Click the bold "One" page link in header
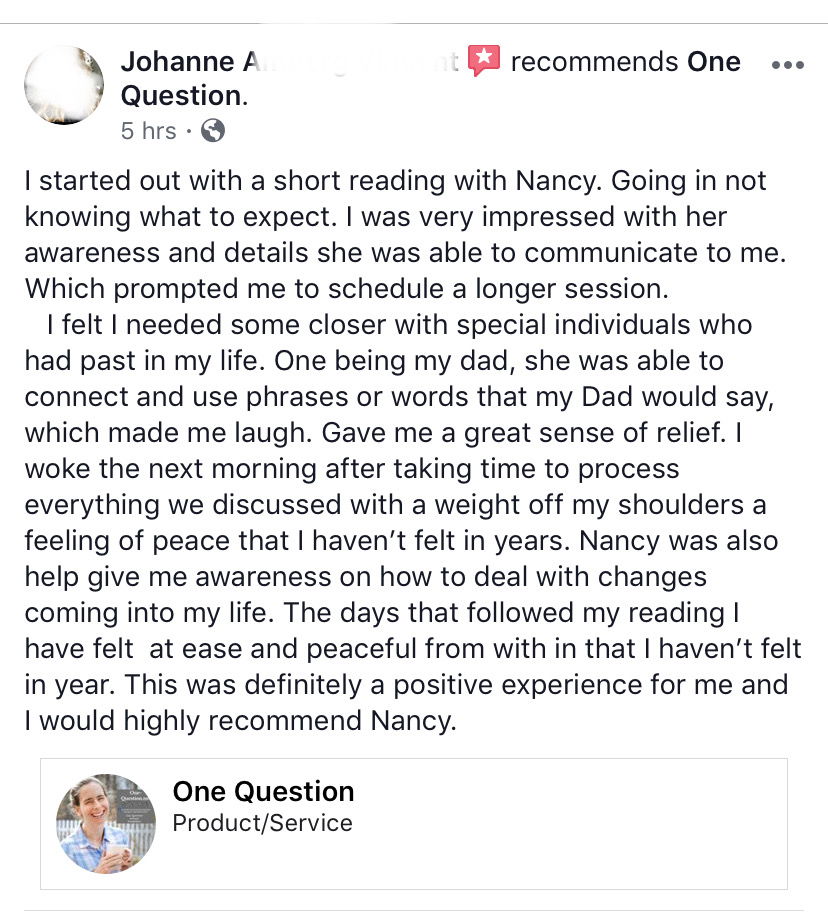828x922 pixels. (714, 62)
